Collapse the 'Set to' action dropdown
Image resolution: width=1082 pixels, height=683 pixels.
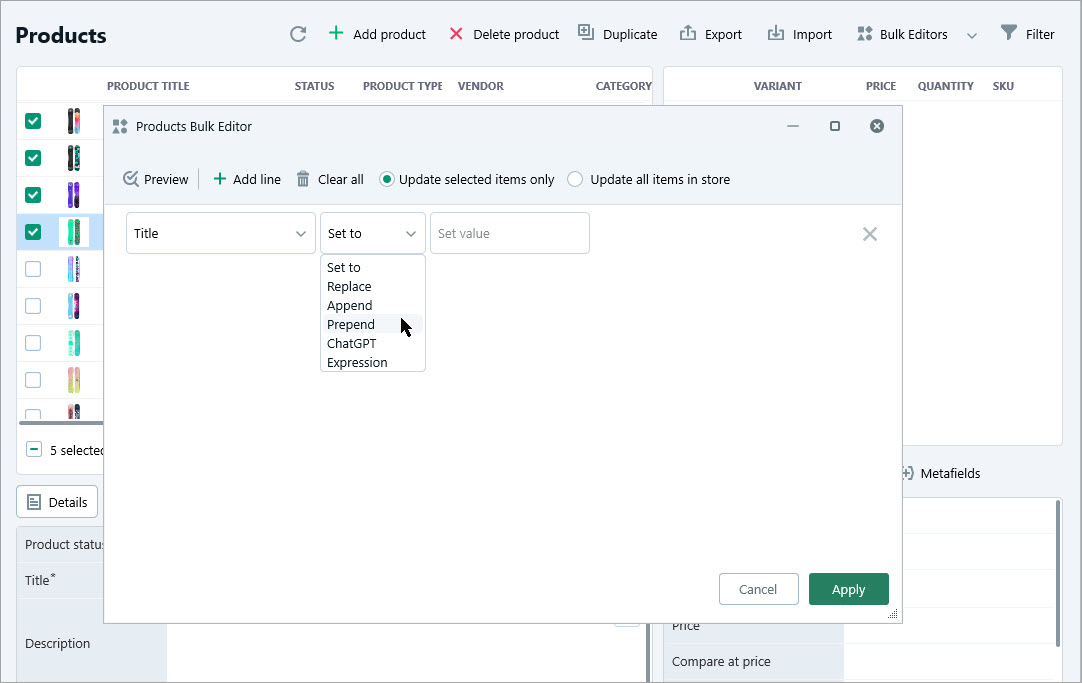pos(373,233)
